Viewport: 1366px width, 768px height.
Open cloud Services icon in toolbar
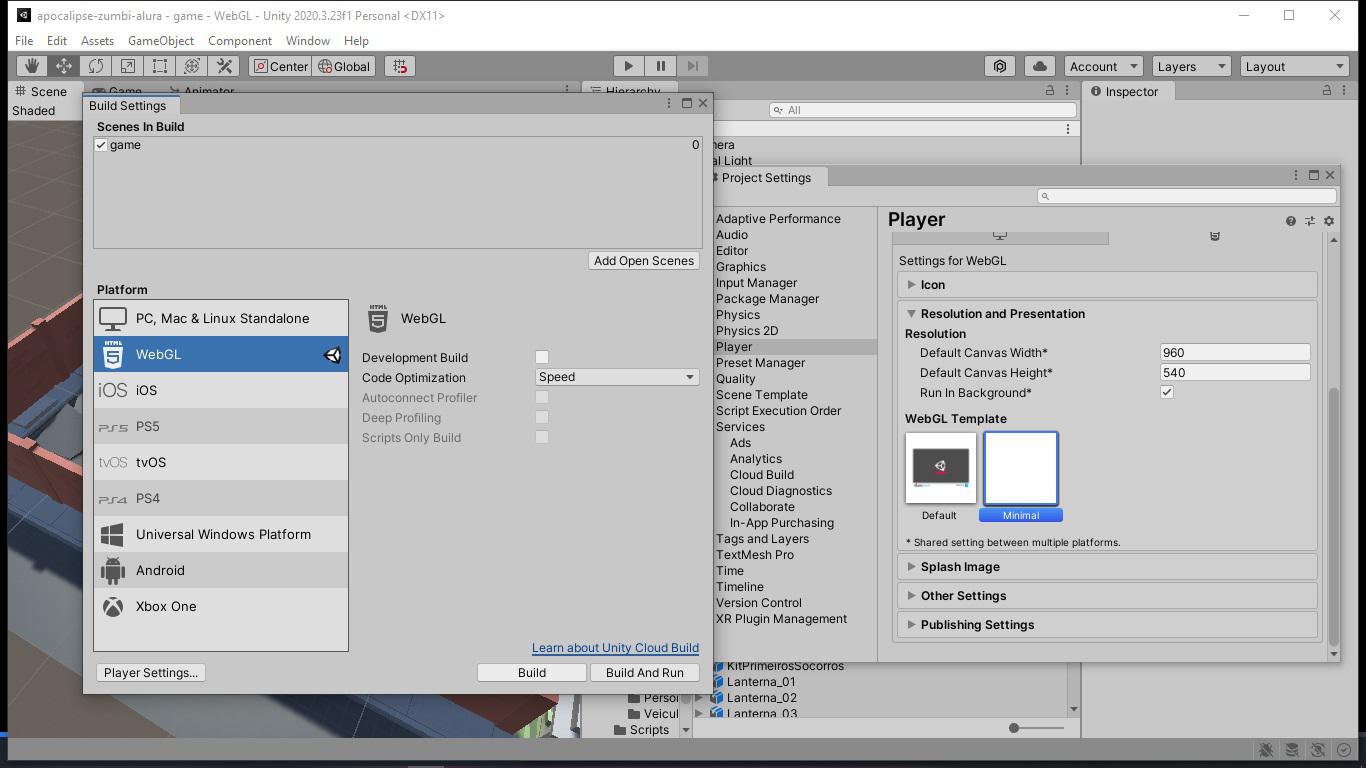pos(1040,66)
